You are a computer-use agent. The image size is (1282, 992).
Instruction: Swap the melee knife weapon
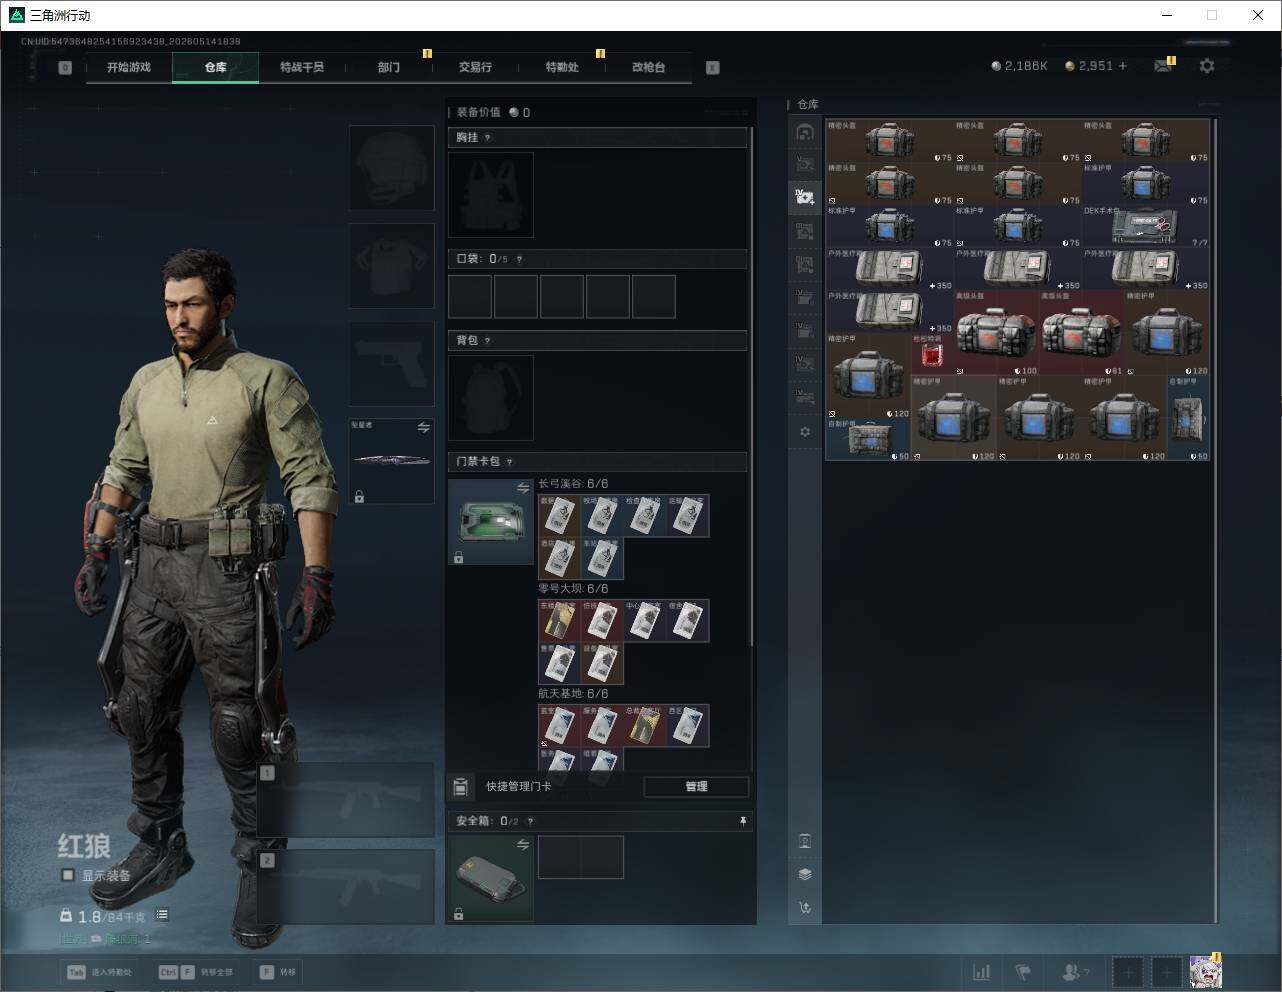coord(424,427)
